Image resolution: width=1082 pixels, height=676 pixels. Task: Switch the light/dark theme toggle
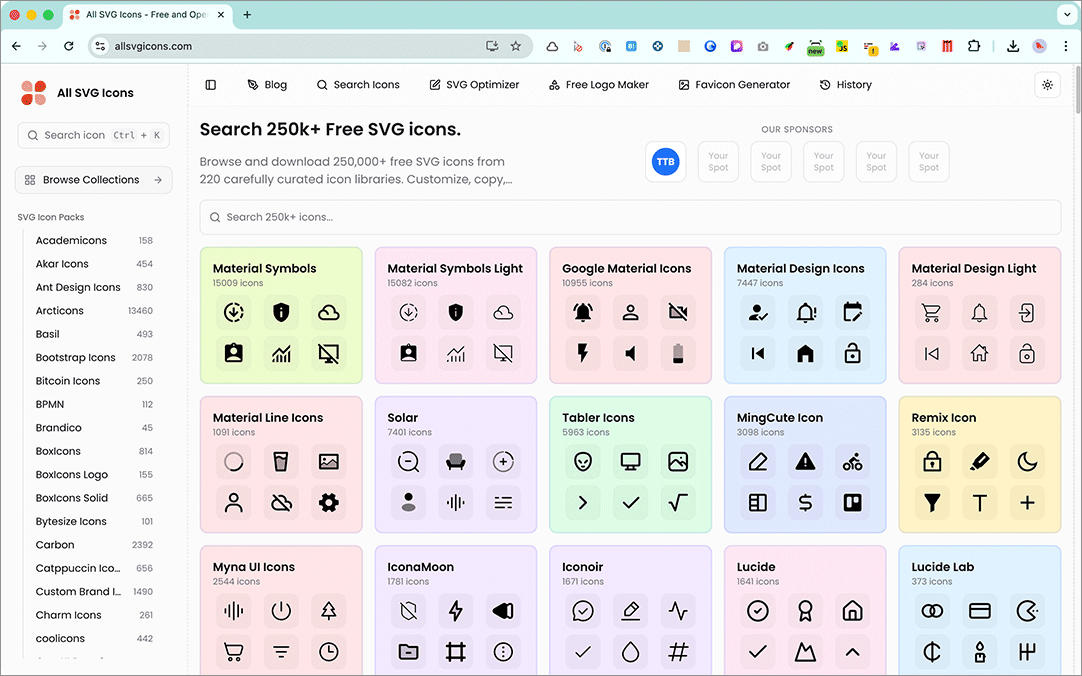point(1047,85)
